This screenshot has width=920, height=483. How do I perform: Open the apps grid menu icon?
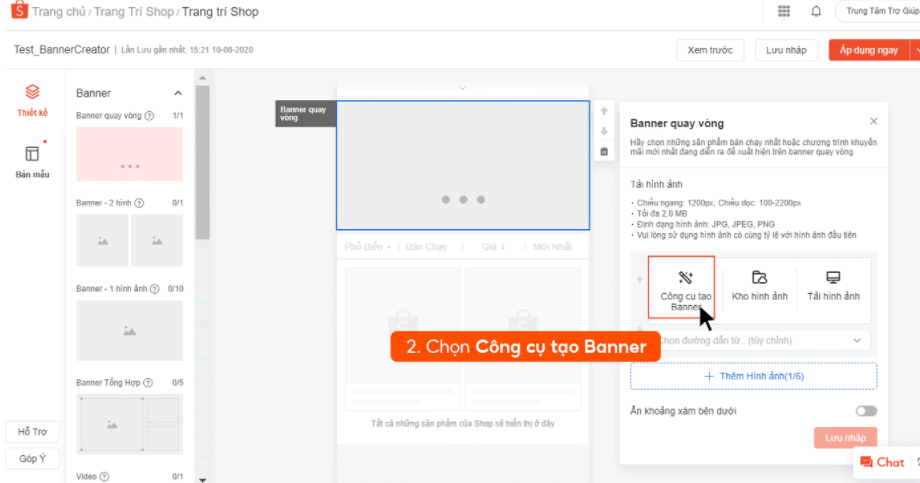783,12
